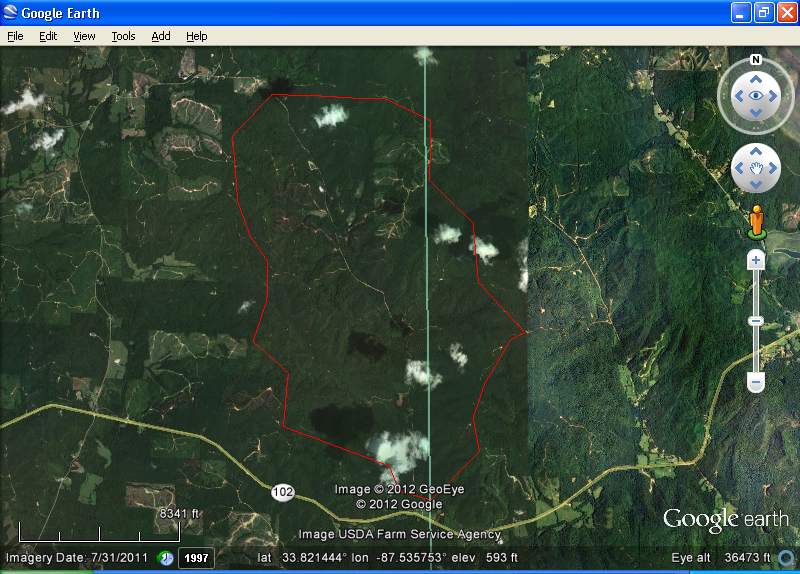
Task: Click the N north-up compass marker
Action: (x=756, y=59)
